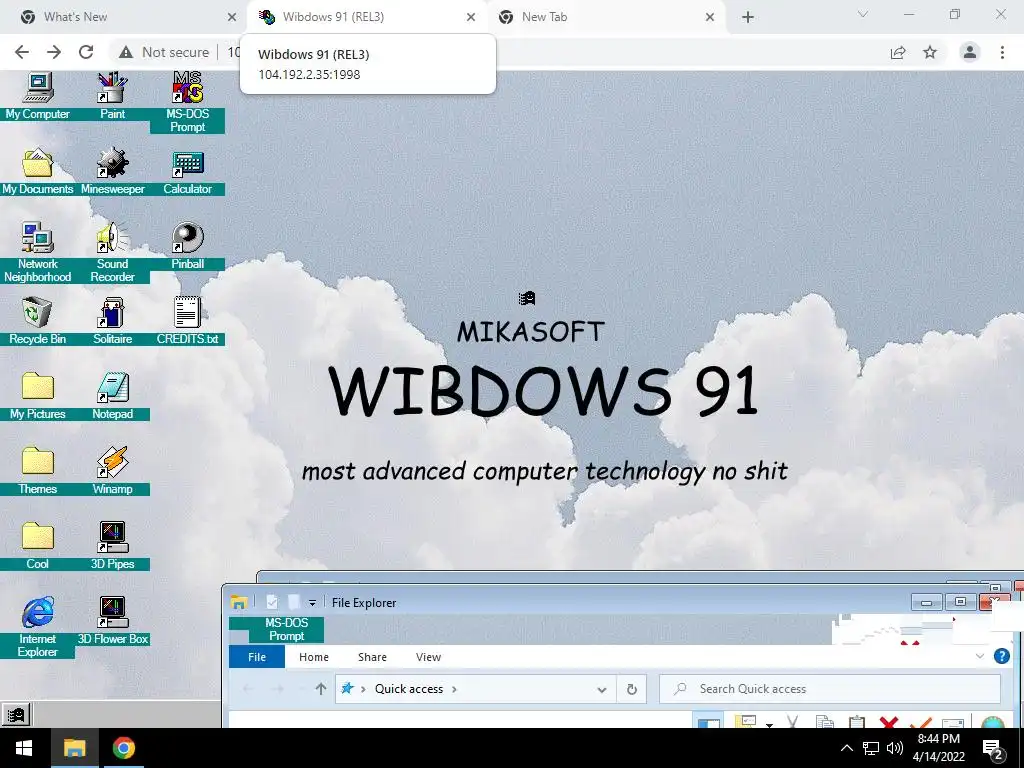Viewport: 1024px width, 768px height.
Task: Go up one level in File Explorer
Action: point(320,689)
